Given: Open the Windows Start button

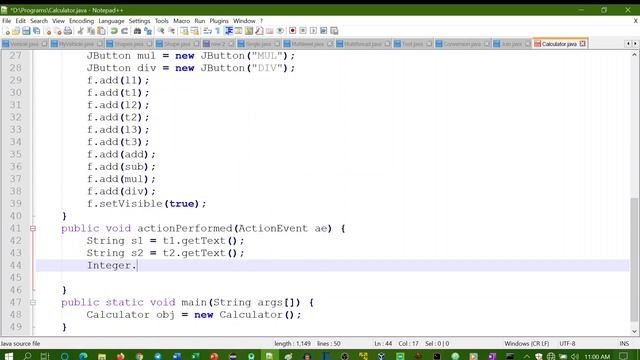Looking at the screenshot, I should click(x=8, y=356).
